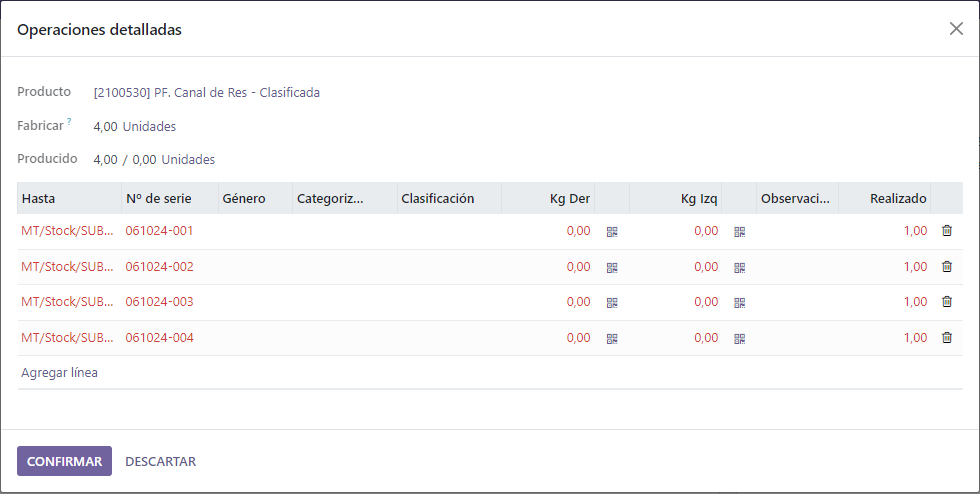Click the DESCARTAR button
This screenshot has width=980, height=494.
(x=161, y=461)
